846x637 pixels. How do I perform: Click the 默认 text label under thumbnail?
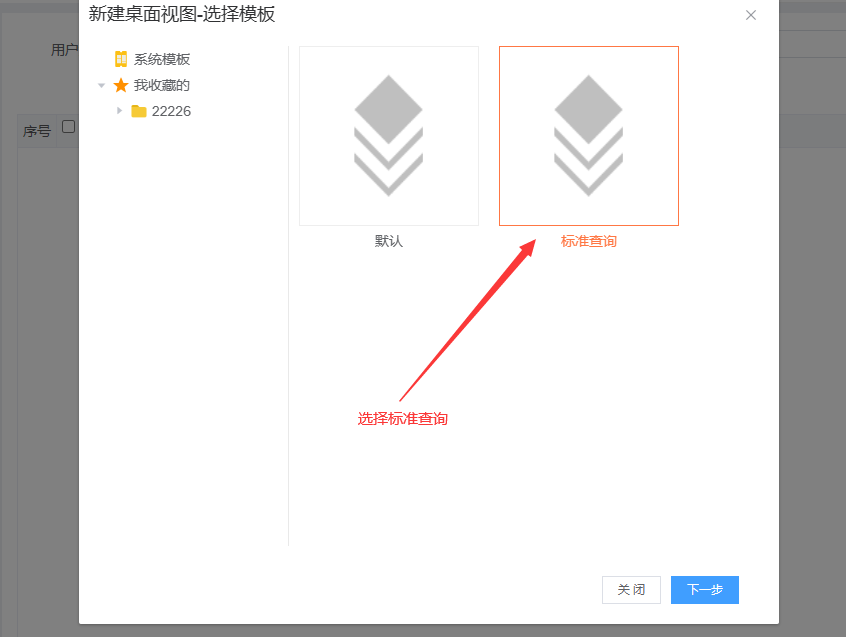pyautogui.click(x=389, y=241)
